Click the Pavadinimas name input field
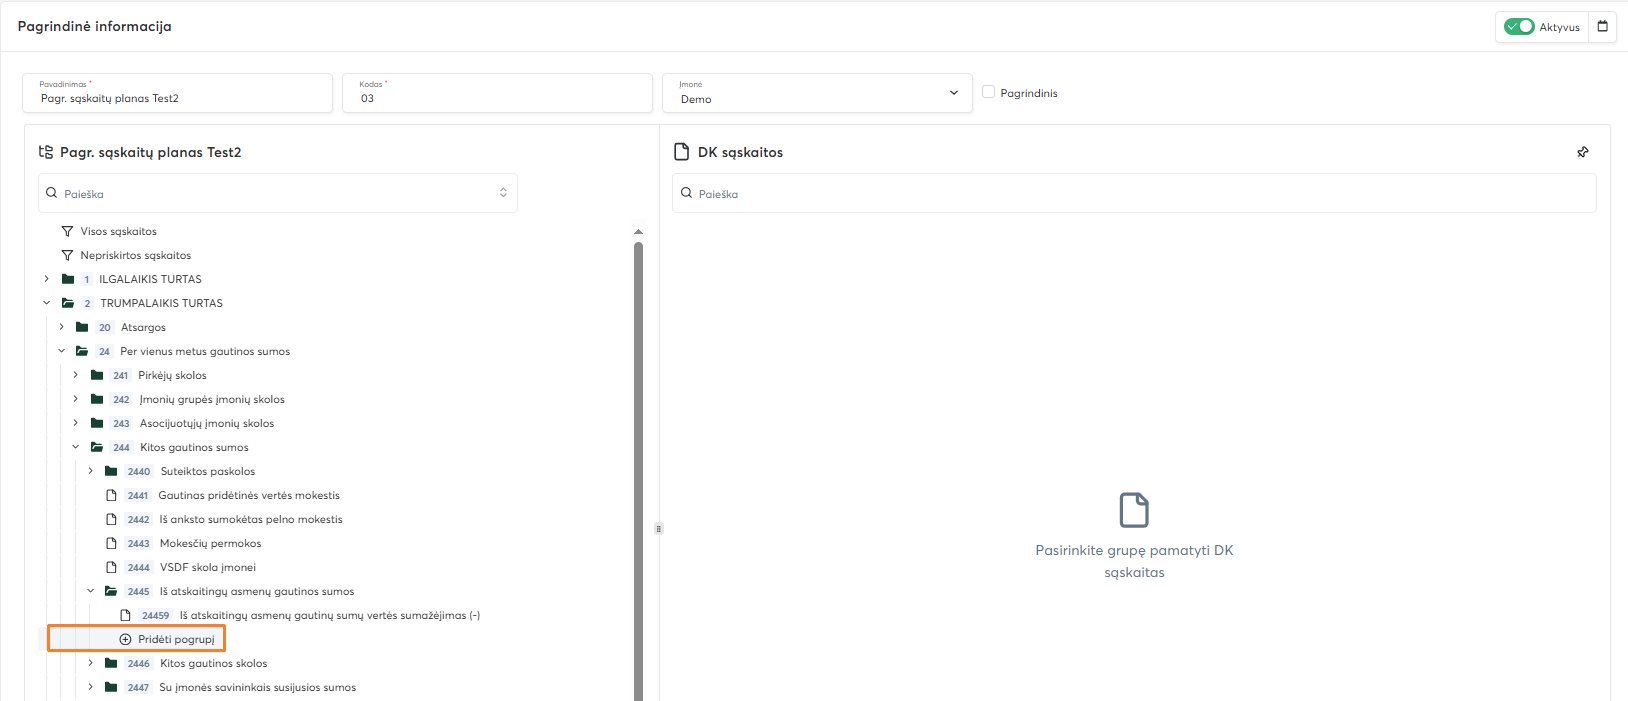This screenshot has width=1628, height=701. [177, 98]
